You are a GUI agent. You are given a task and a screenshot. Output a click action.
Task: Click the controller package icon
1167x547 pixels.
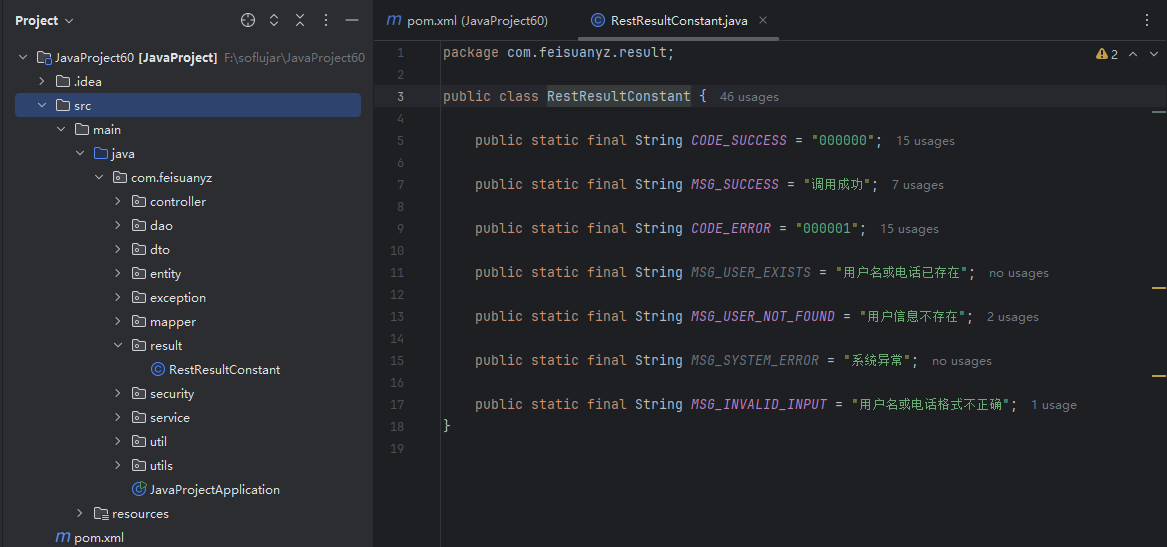tap(139, 202)
